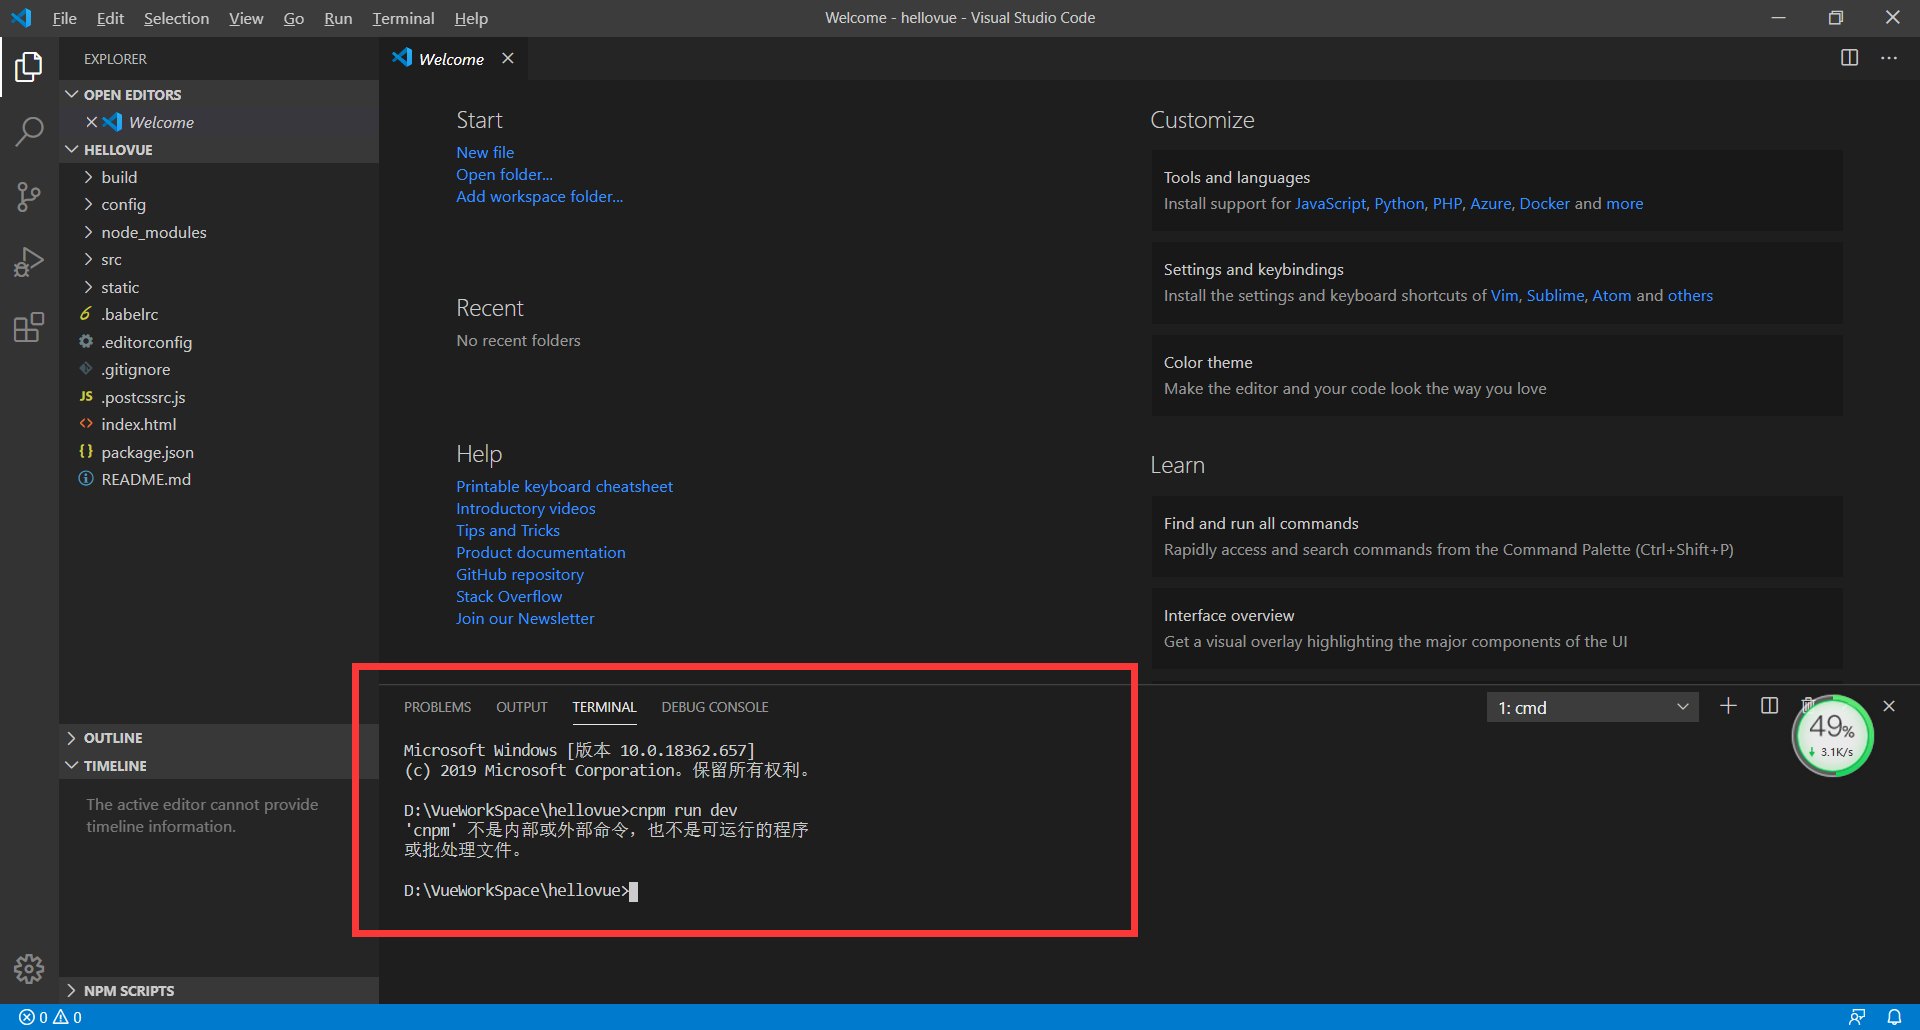Open the Explorer view in activity bar

[x=29, y=67]
